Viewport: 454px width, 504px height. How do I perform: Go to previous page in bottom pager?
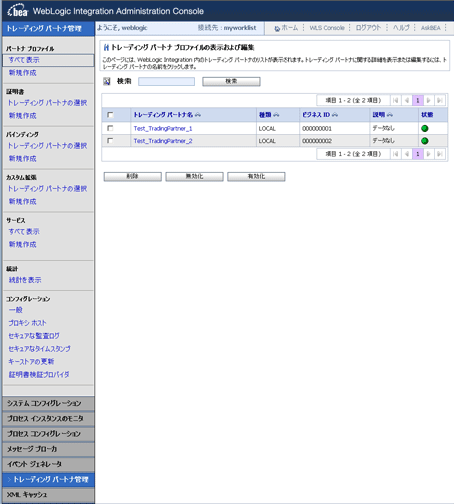407,154
